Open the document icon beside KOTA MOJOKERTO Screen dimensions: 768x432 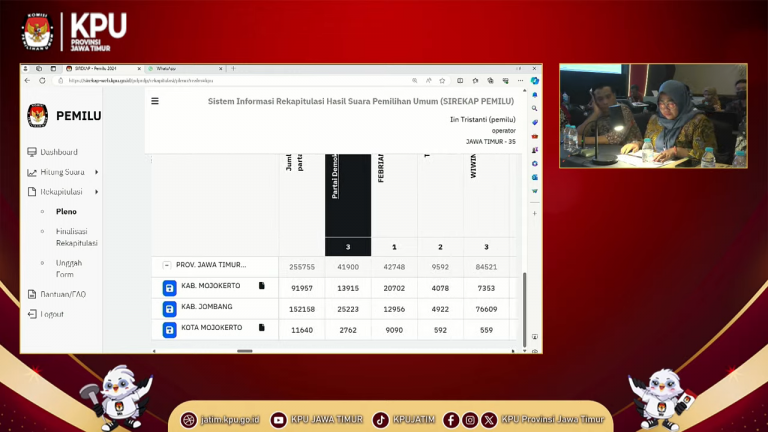coord(262,327)
